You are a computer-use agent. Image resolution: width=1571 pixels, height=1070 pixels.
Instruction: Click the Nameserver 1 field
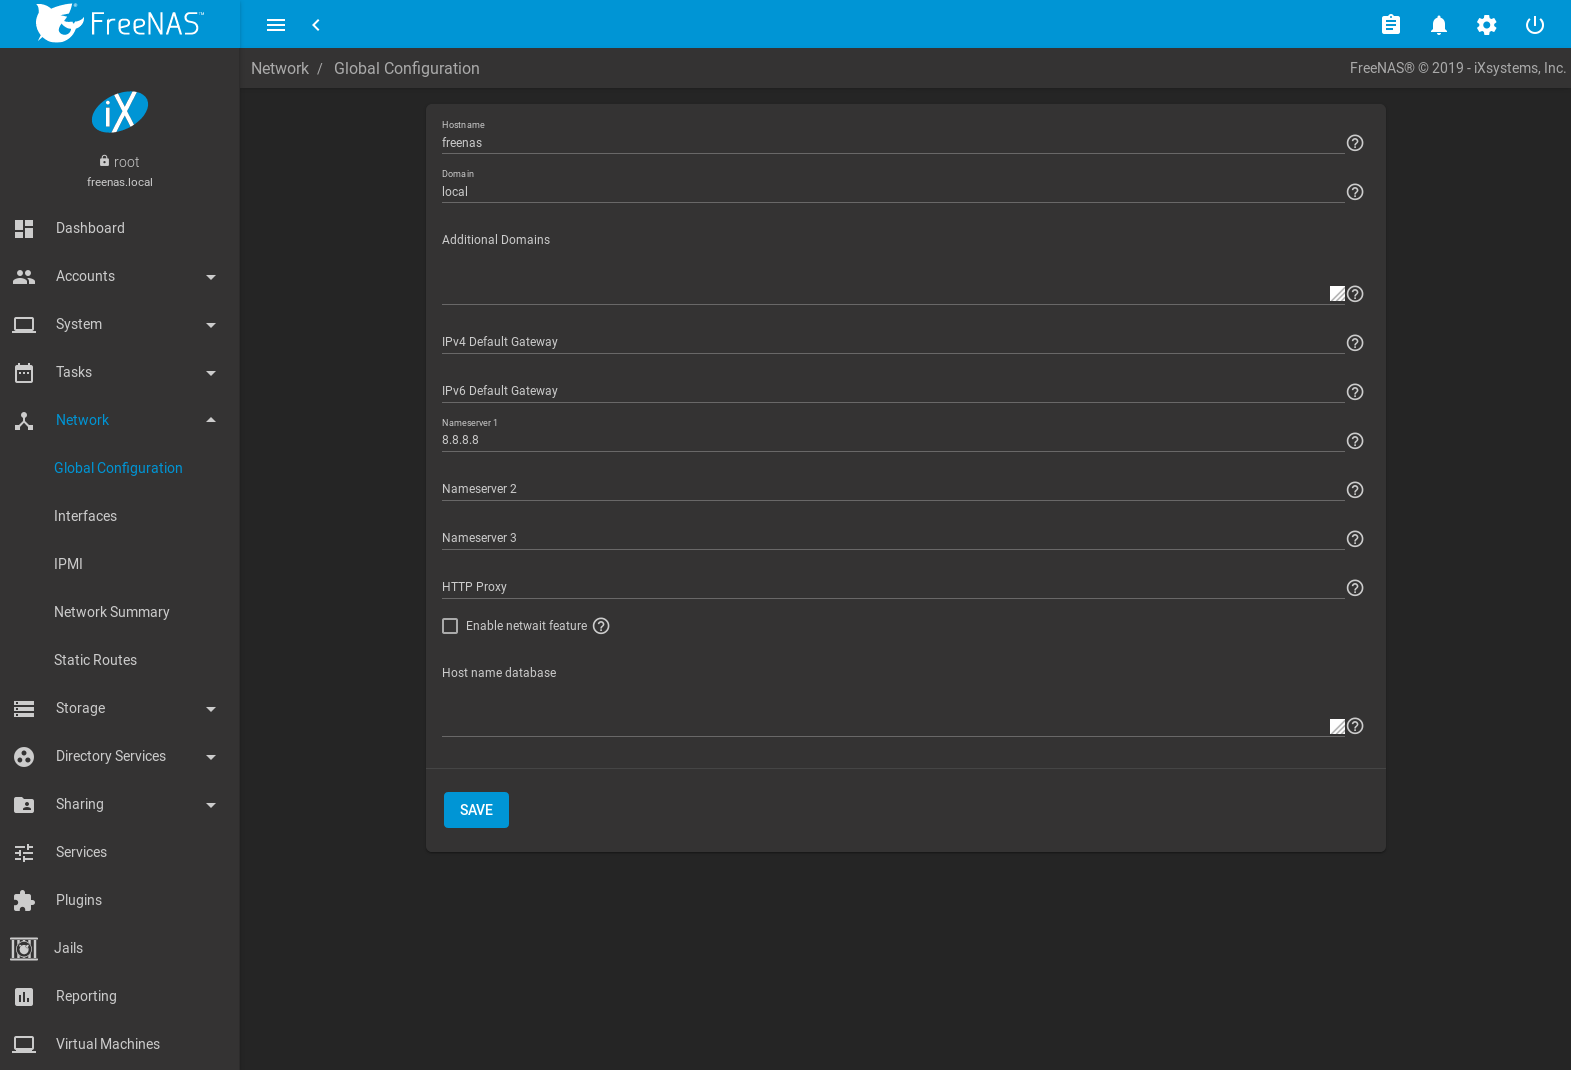pos(893,440)
